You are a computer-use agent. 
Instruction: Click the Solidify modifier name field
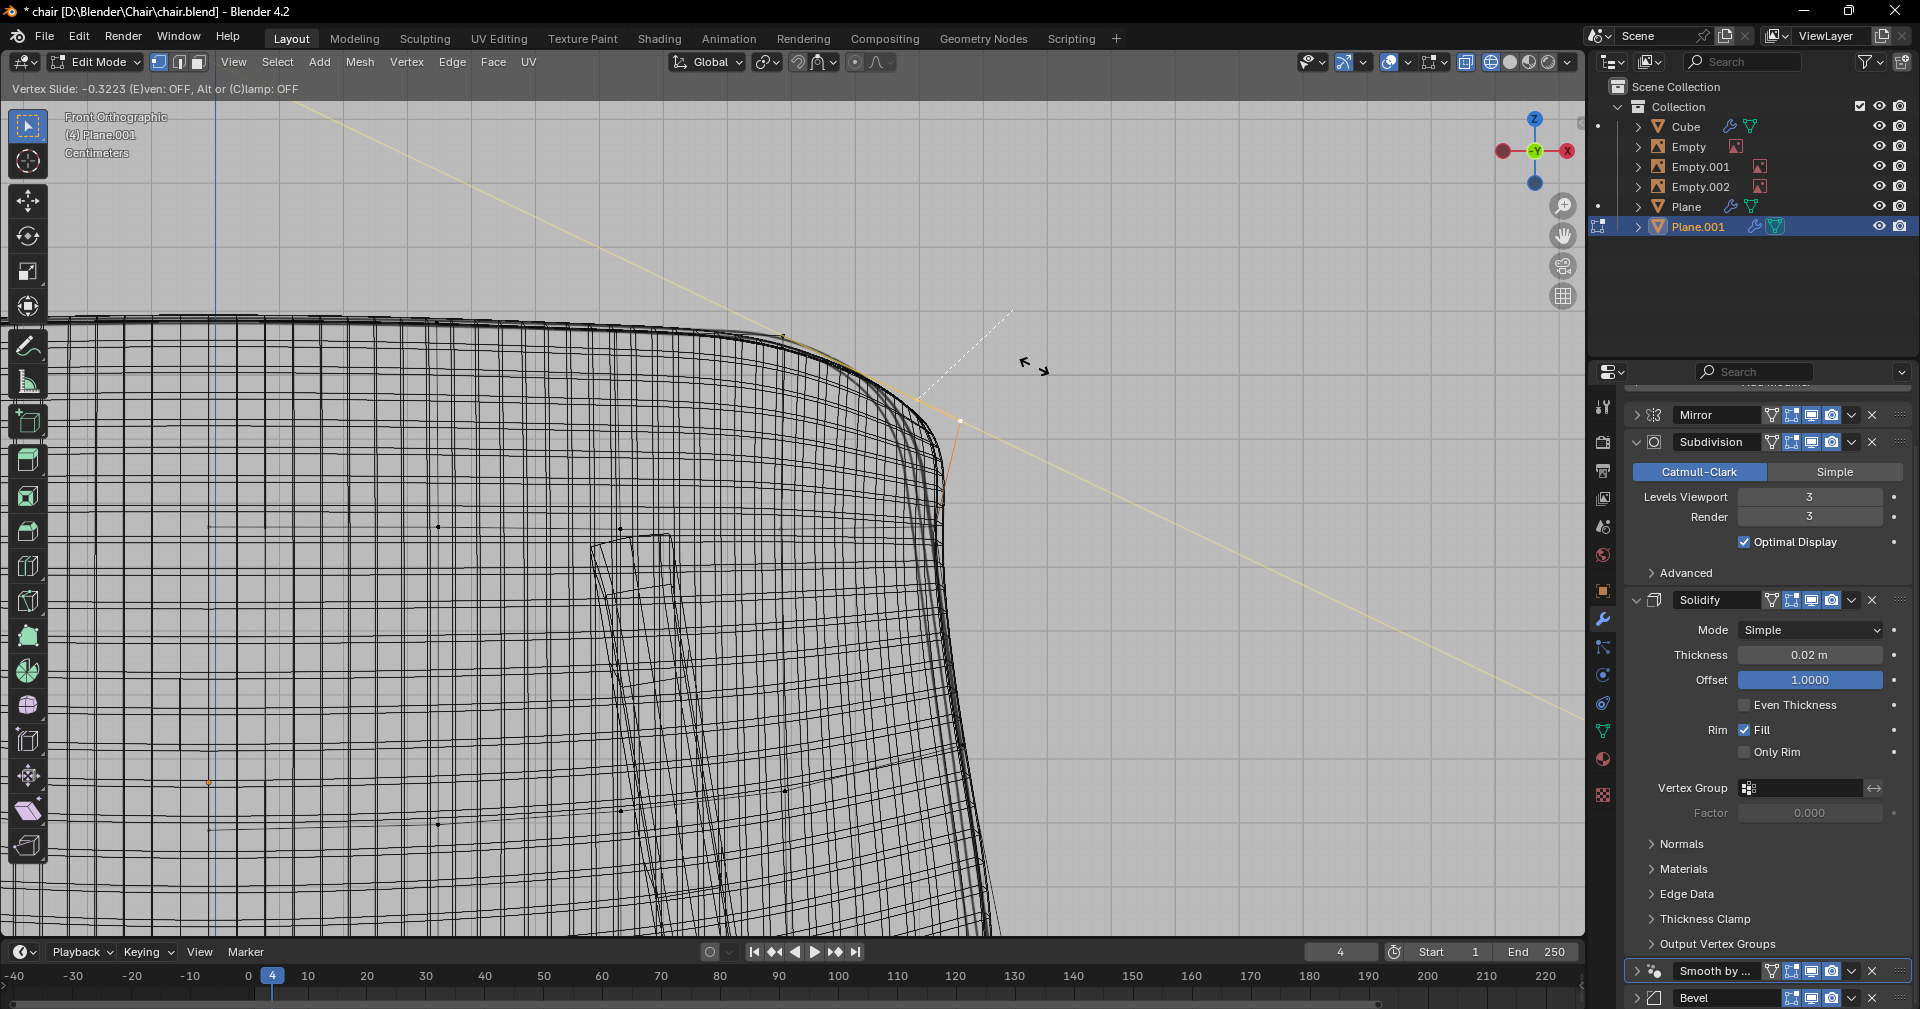1716,600
